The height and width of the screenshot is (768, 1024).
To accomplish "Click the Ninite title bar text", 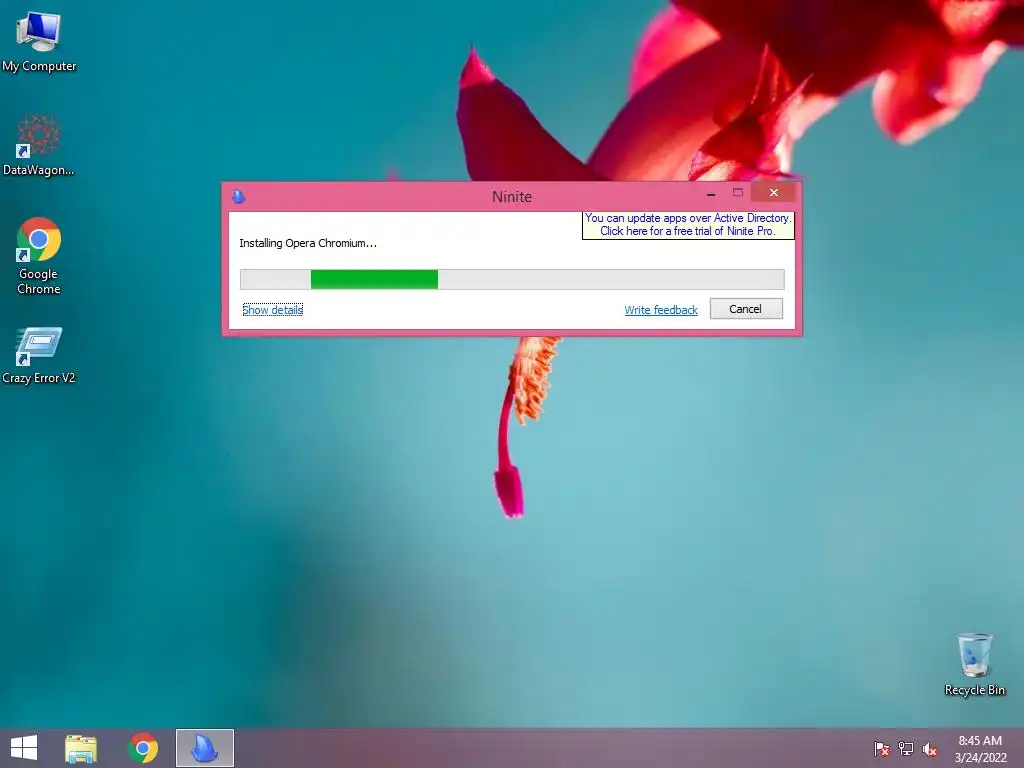I will pos(512,197).
